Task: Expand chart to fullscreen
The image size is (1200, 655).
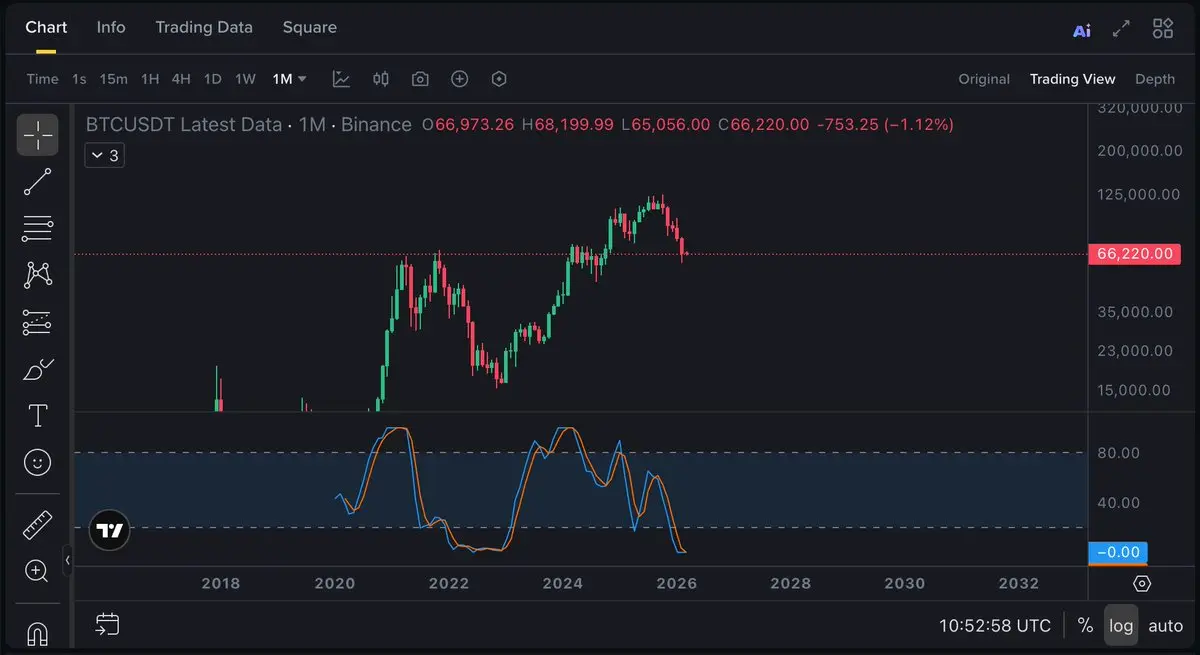Action: point(1122,29)
